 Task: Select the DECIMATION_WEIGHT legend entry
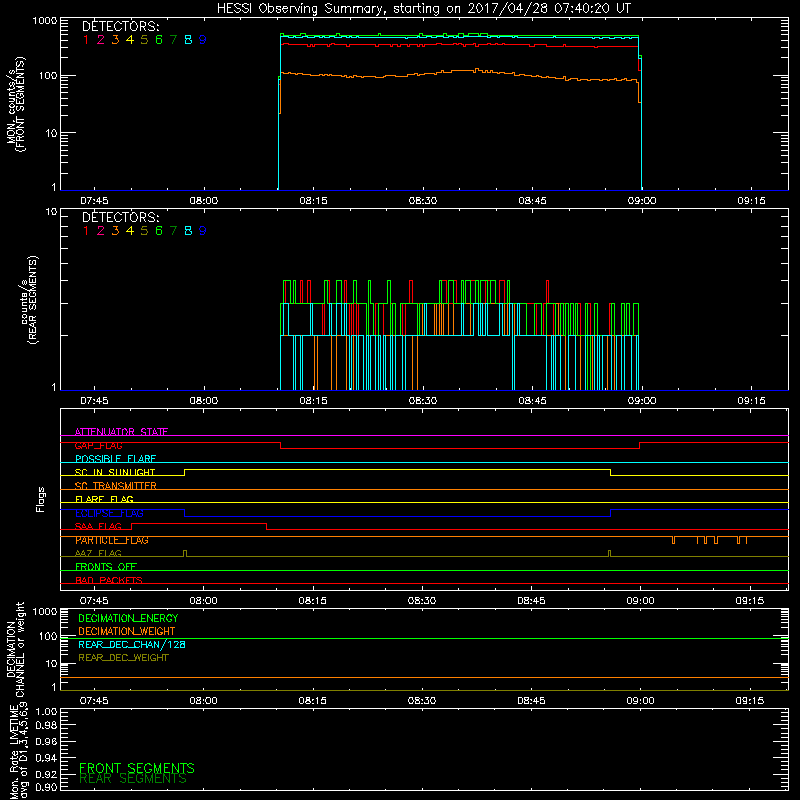pos(127,631)
